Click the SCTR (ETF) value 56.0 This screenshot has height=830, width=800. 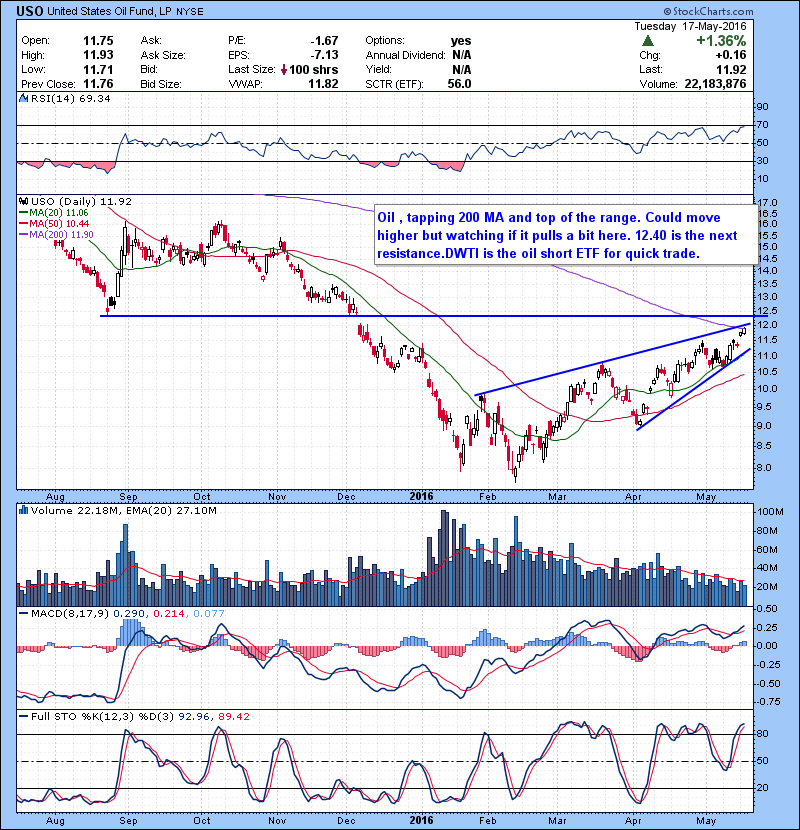tap(459, 84)
